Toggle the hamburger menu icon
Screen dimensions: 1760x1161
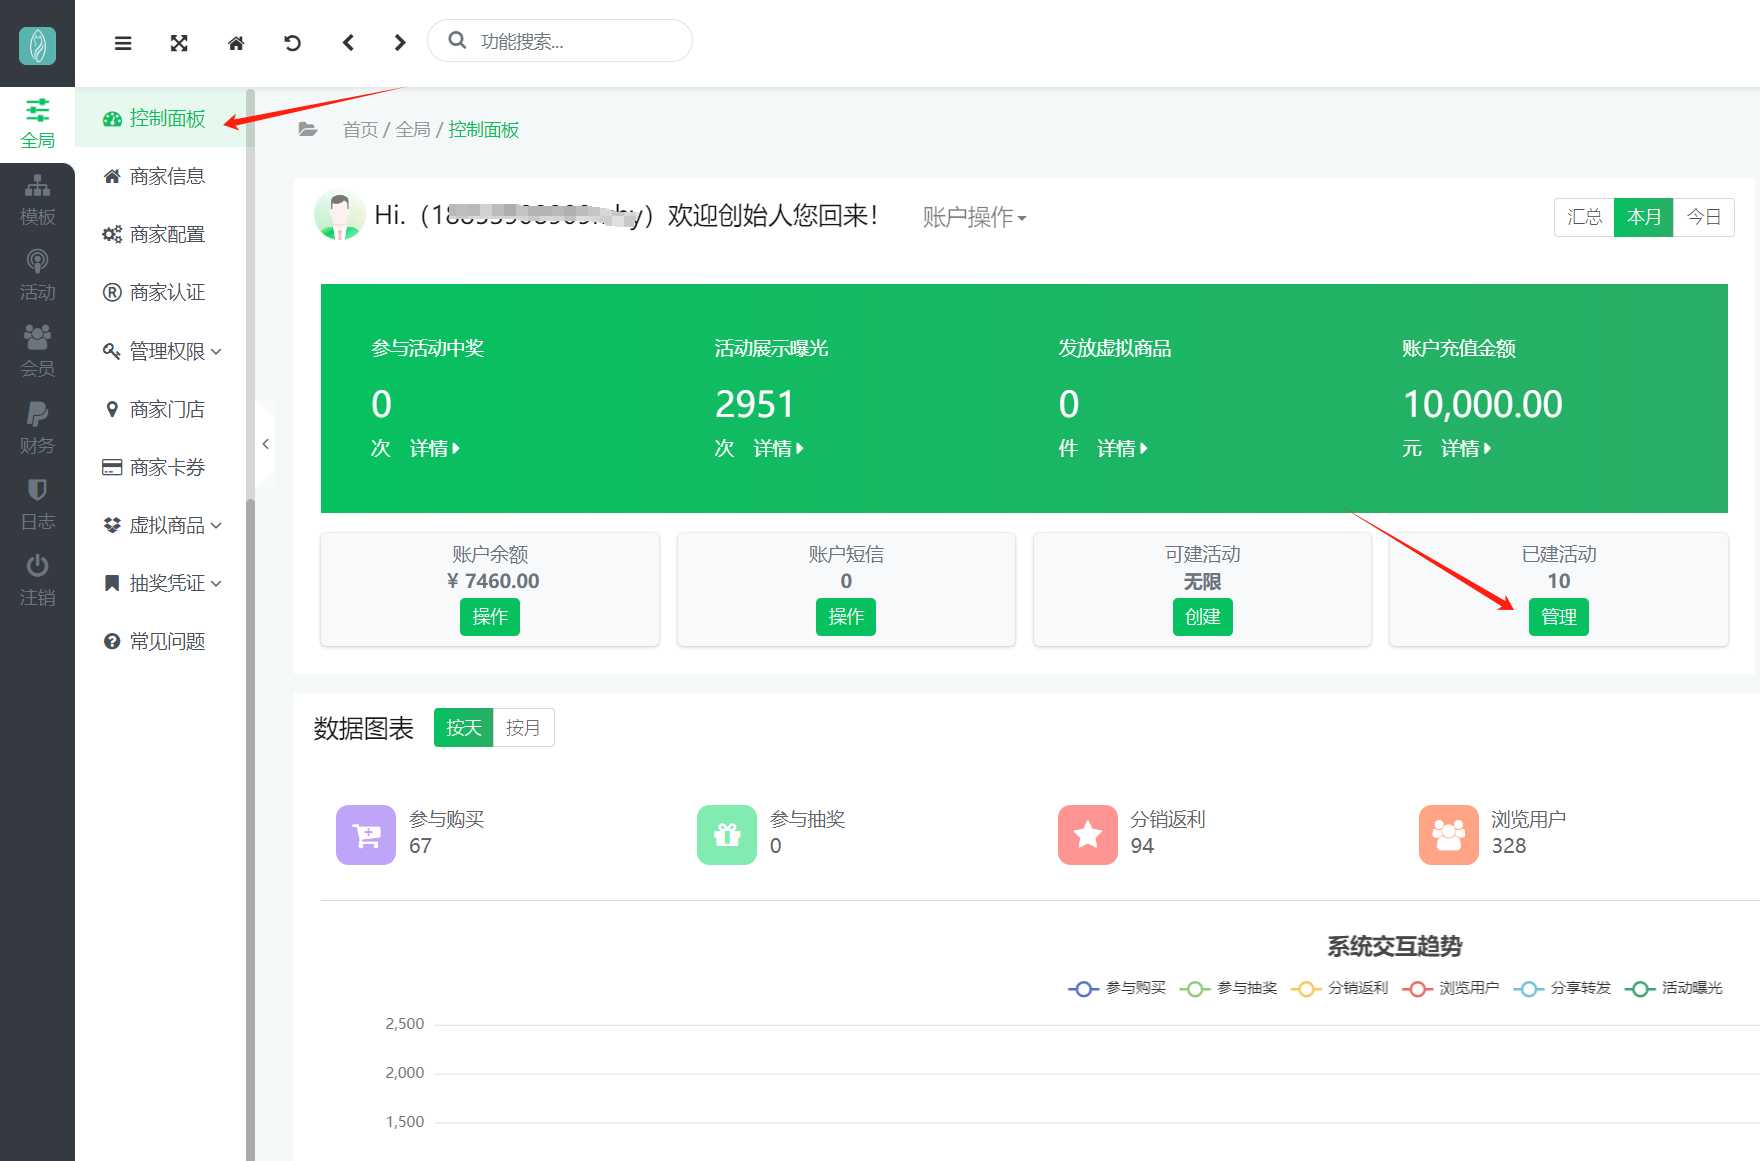(x=123, y=43)
